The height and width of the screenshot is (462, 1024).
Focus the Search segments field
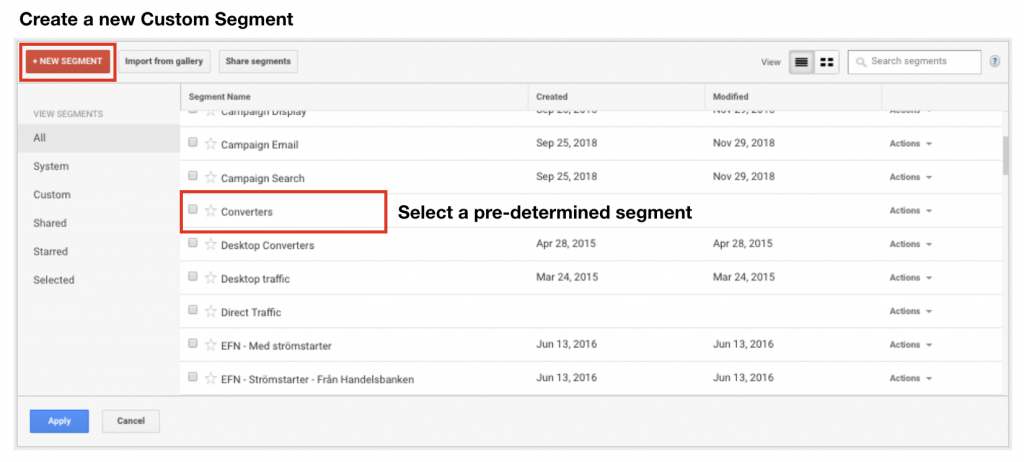coord(914,61)
